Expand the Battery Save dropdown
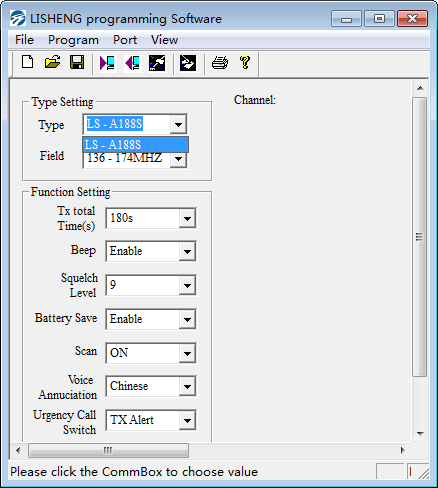Image resolution: width=438 pixels, height=488 pixels. pos(187,319)
